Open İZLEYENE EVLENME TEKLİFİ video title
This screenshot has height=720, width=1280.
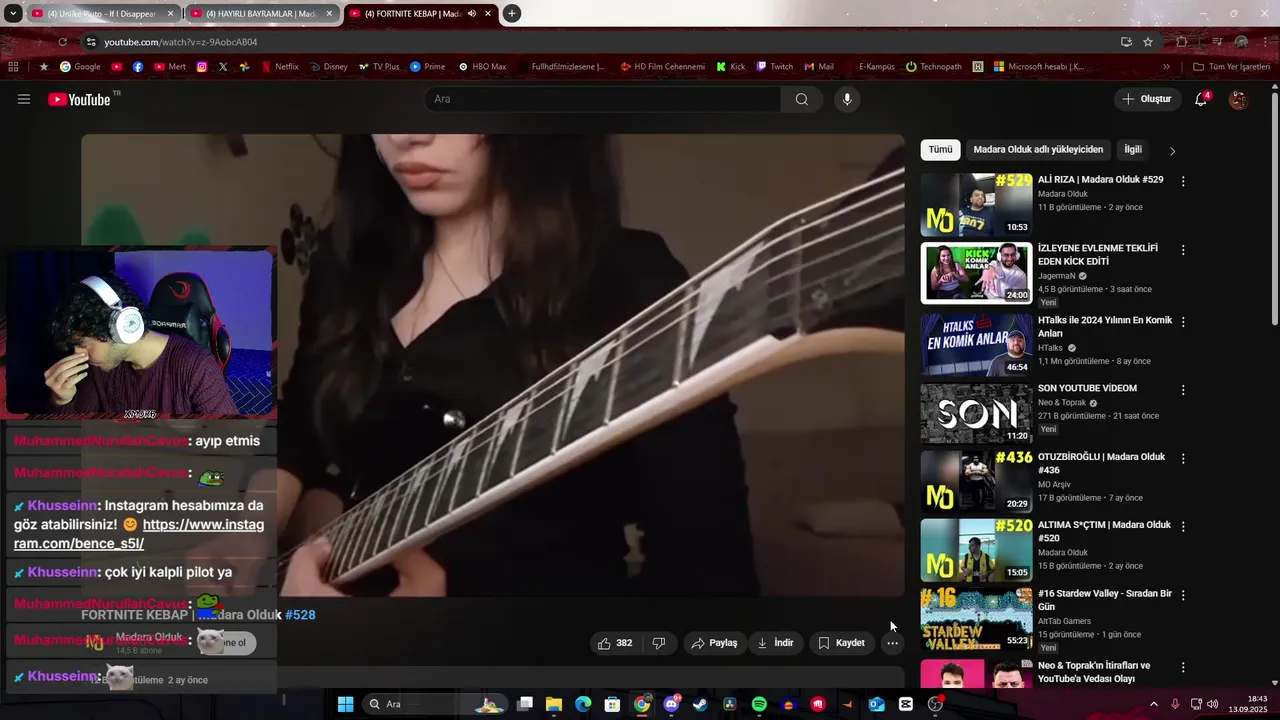1098,254
